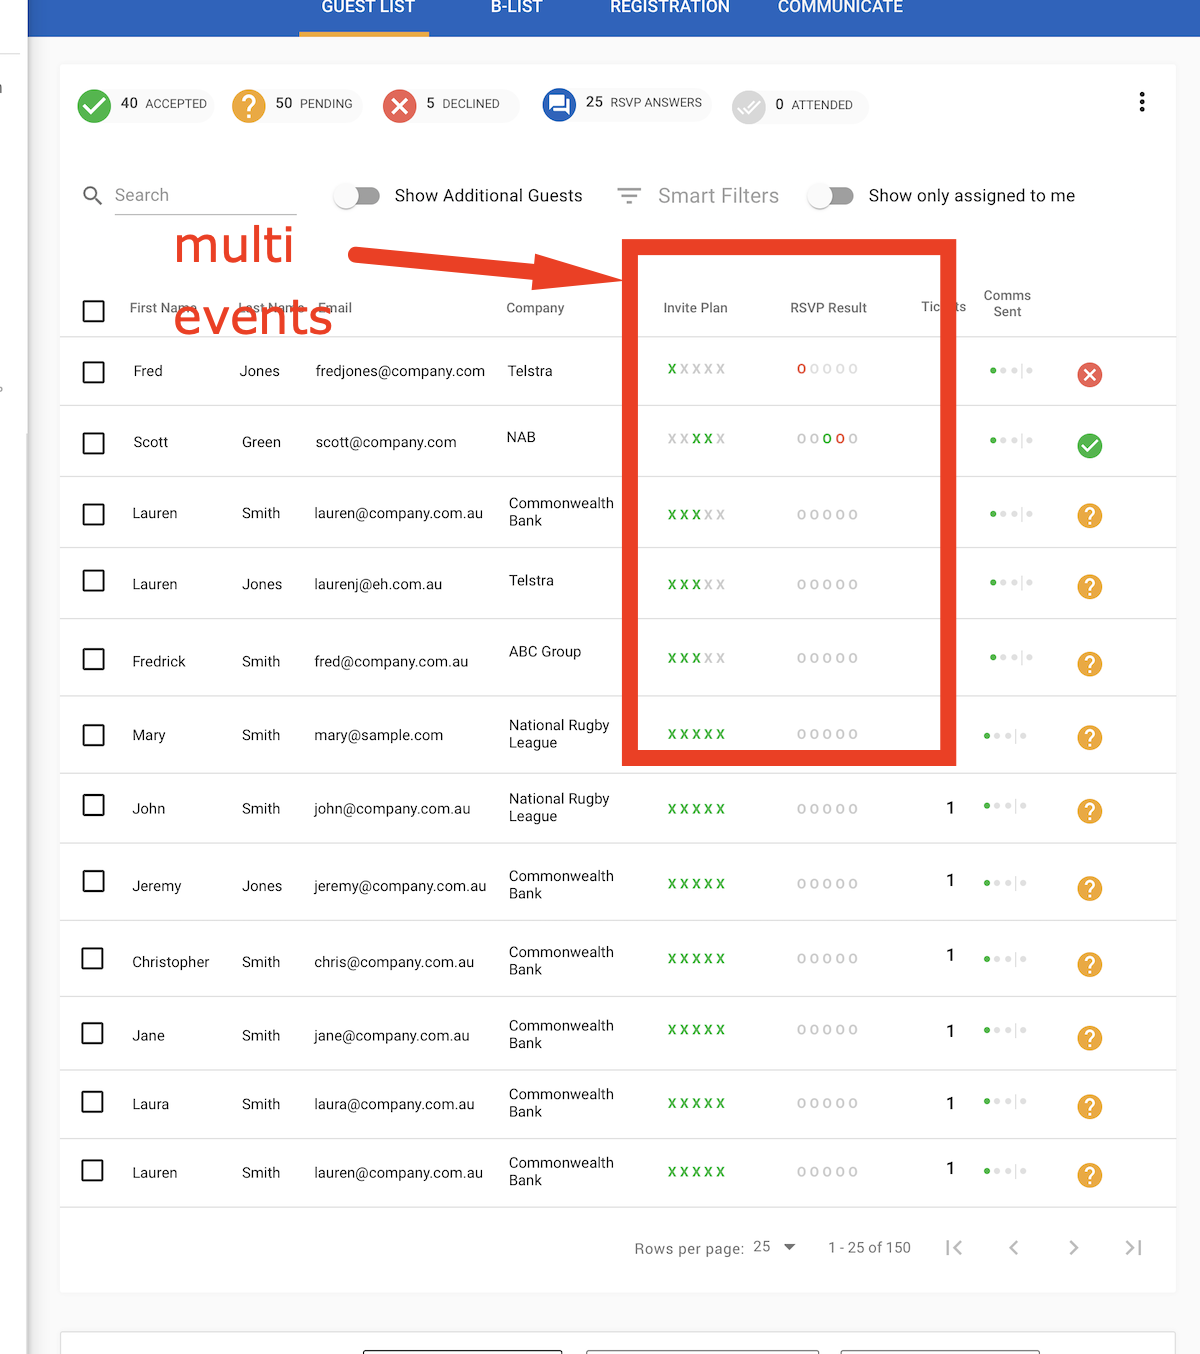This screenshot has height=1354, width=1200.
Task: Click the 40 Accepted filter label
Action: pyautogui.click(x=164, y=104)
